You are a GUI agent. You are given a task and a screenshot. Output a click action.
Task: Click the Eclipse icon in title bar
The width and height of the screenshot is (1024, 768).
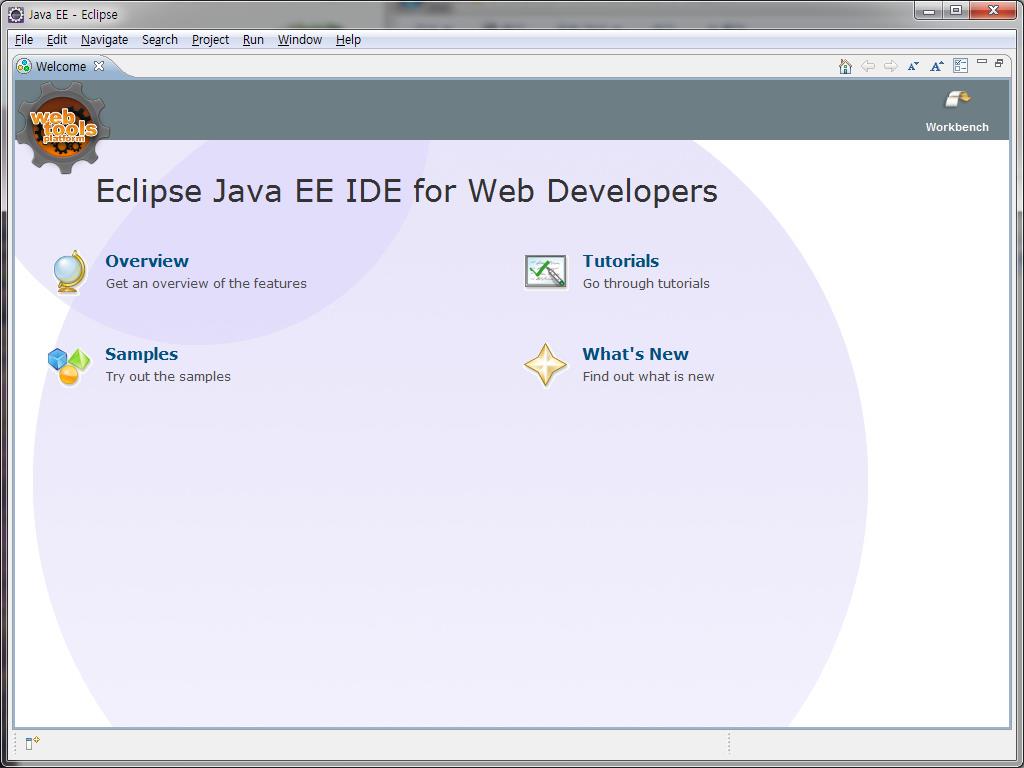coord(16,14)
